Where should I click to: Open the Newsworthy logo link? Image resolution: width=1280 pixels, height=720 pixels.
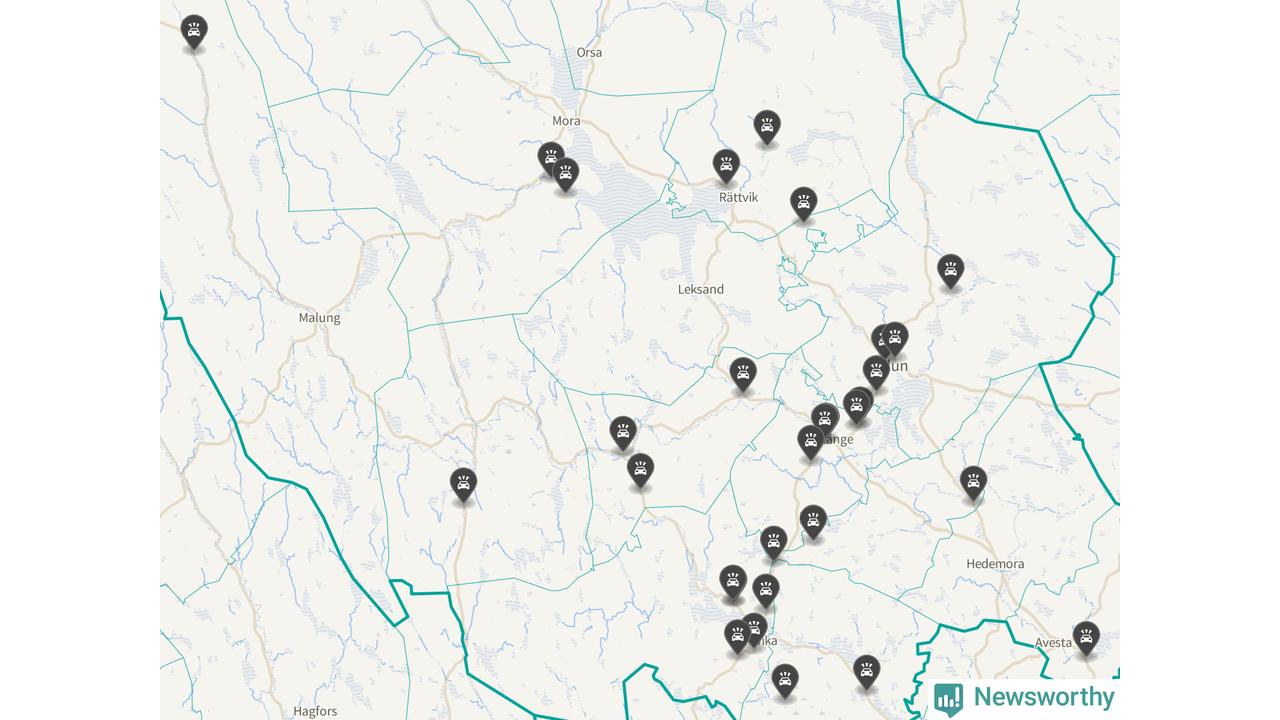pos(1024,697)
